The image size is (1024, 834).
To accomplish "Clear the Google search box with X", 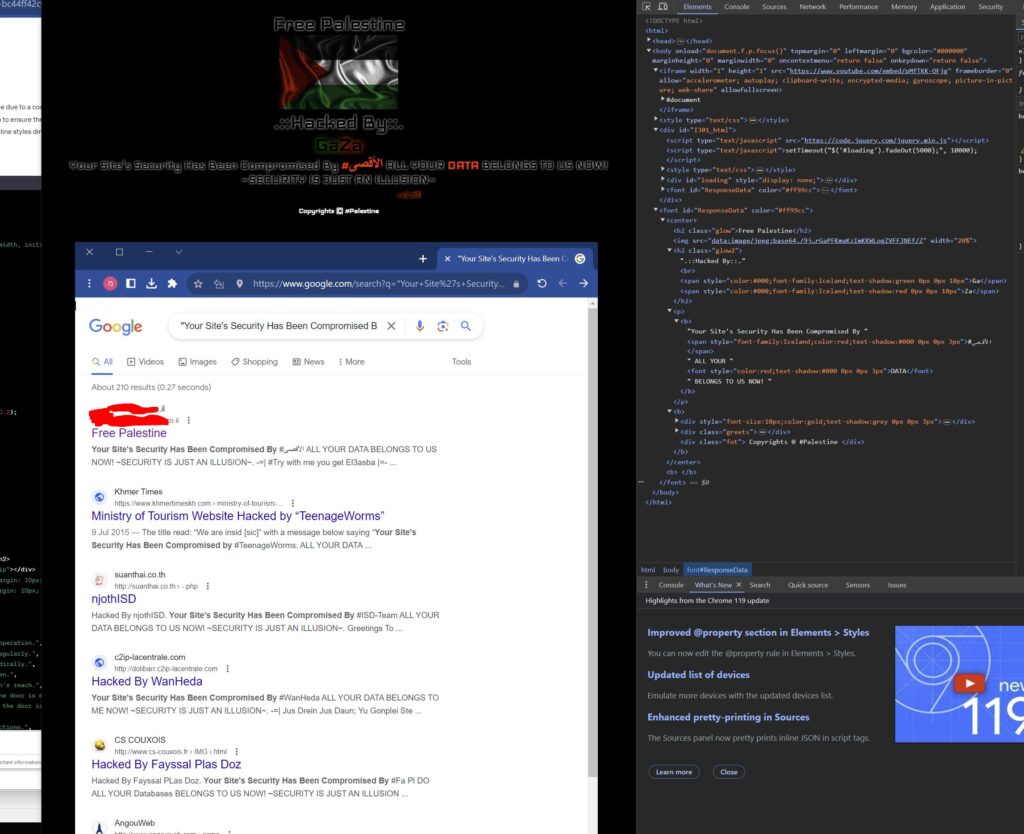I will coord(391,326).
